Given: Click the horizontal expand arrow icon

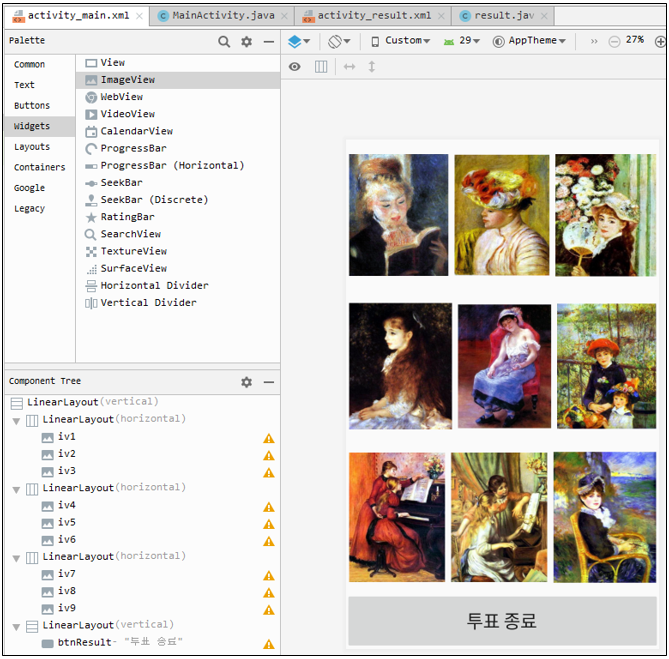Looking at the screenshot, I should (x=349, y=67).
